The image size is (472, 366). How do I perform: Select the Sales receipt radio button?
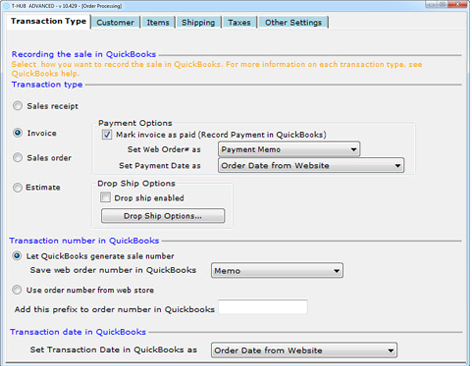point(18,106)
